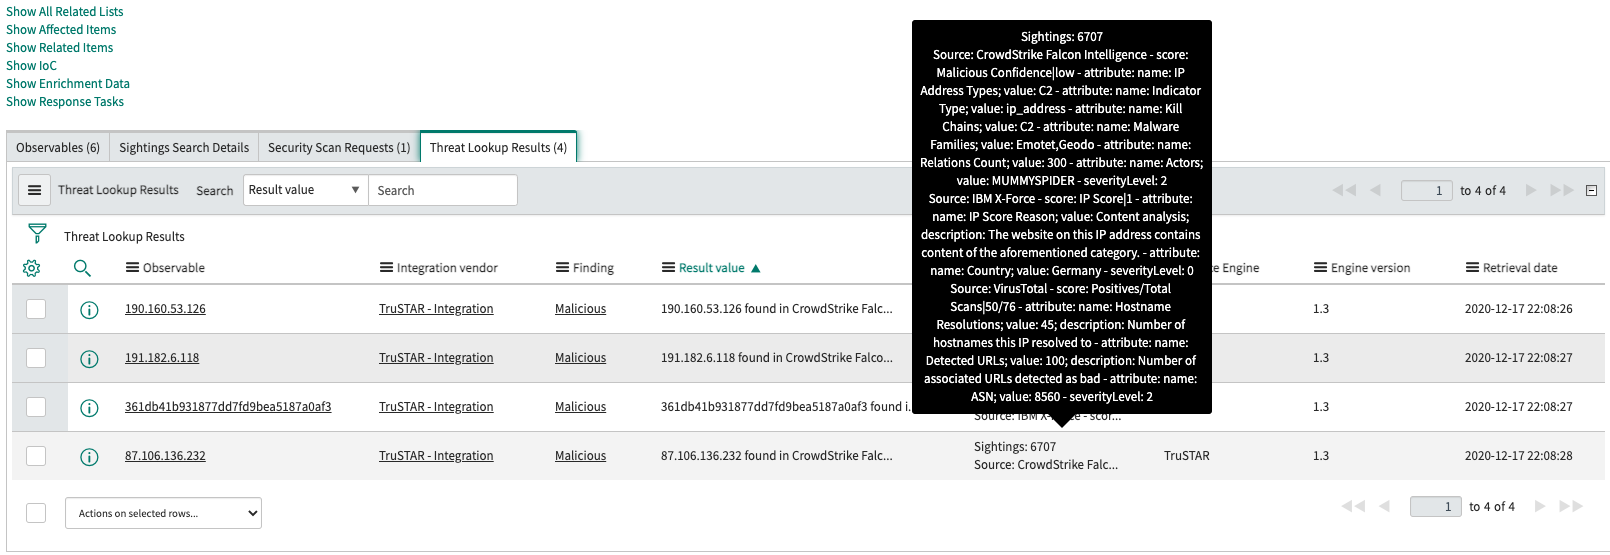Go to the first page using top pagination
The image size is (1610, 555).
click(x=1345, y=190)
